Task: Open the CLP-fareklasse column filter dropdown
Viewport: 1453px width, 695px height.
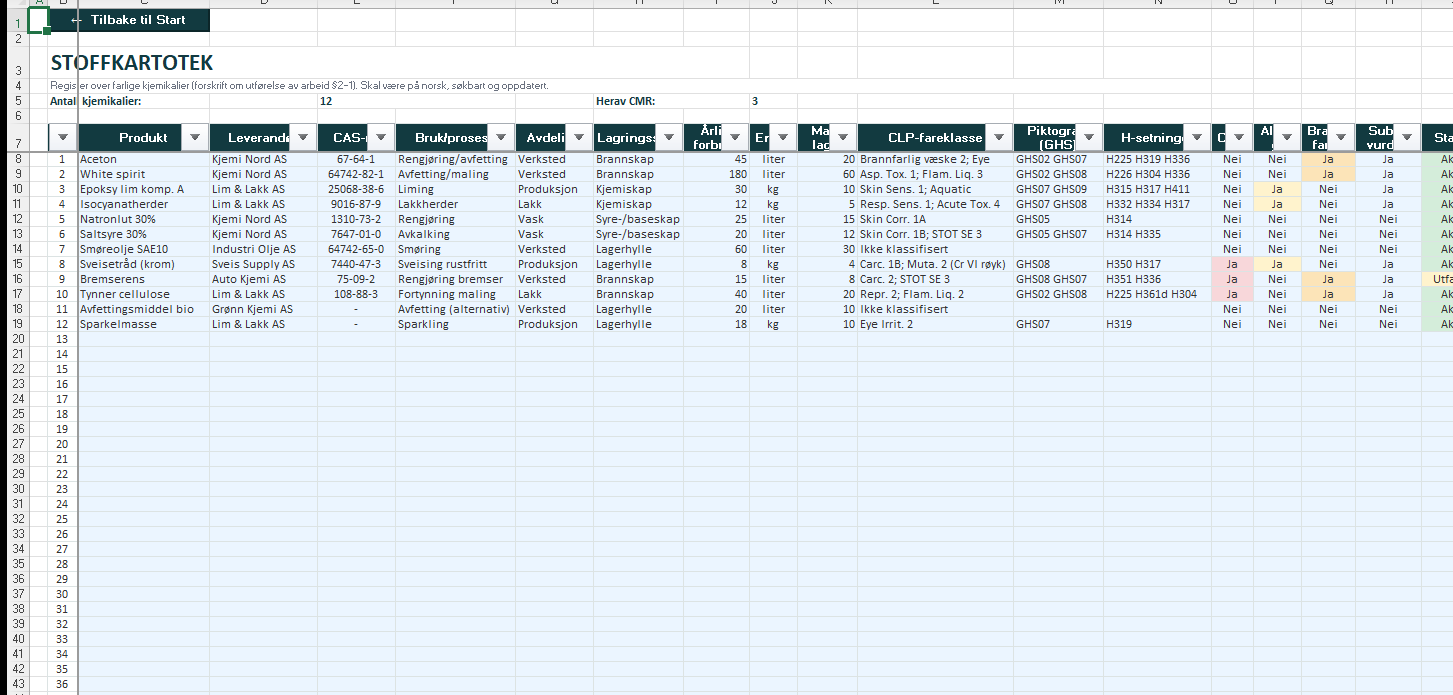Action: 999,138
